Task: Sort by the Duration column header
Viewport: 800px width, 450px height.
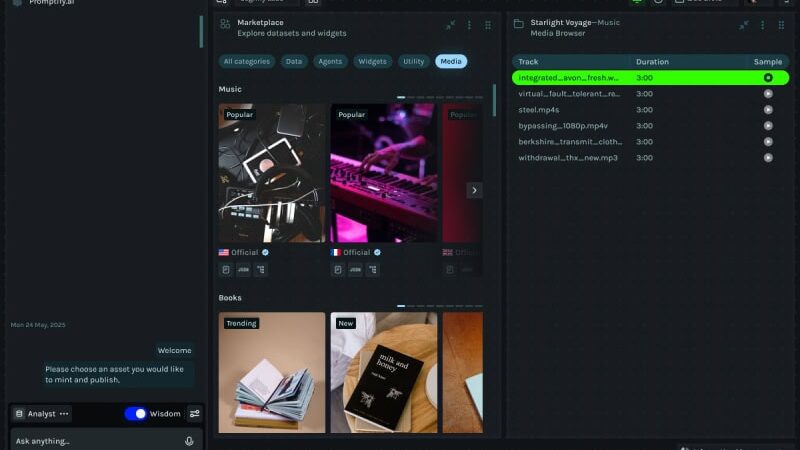Action: click(652, 62)
